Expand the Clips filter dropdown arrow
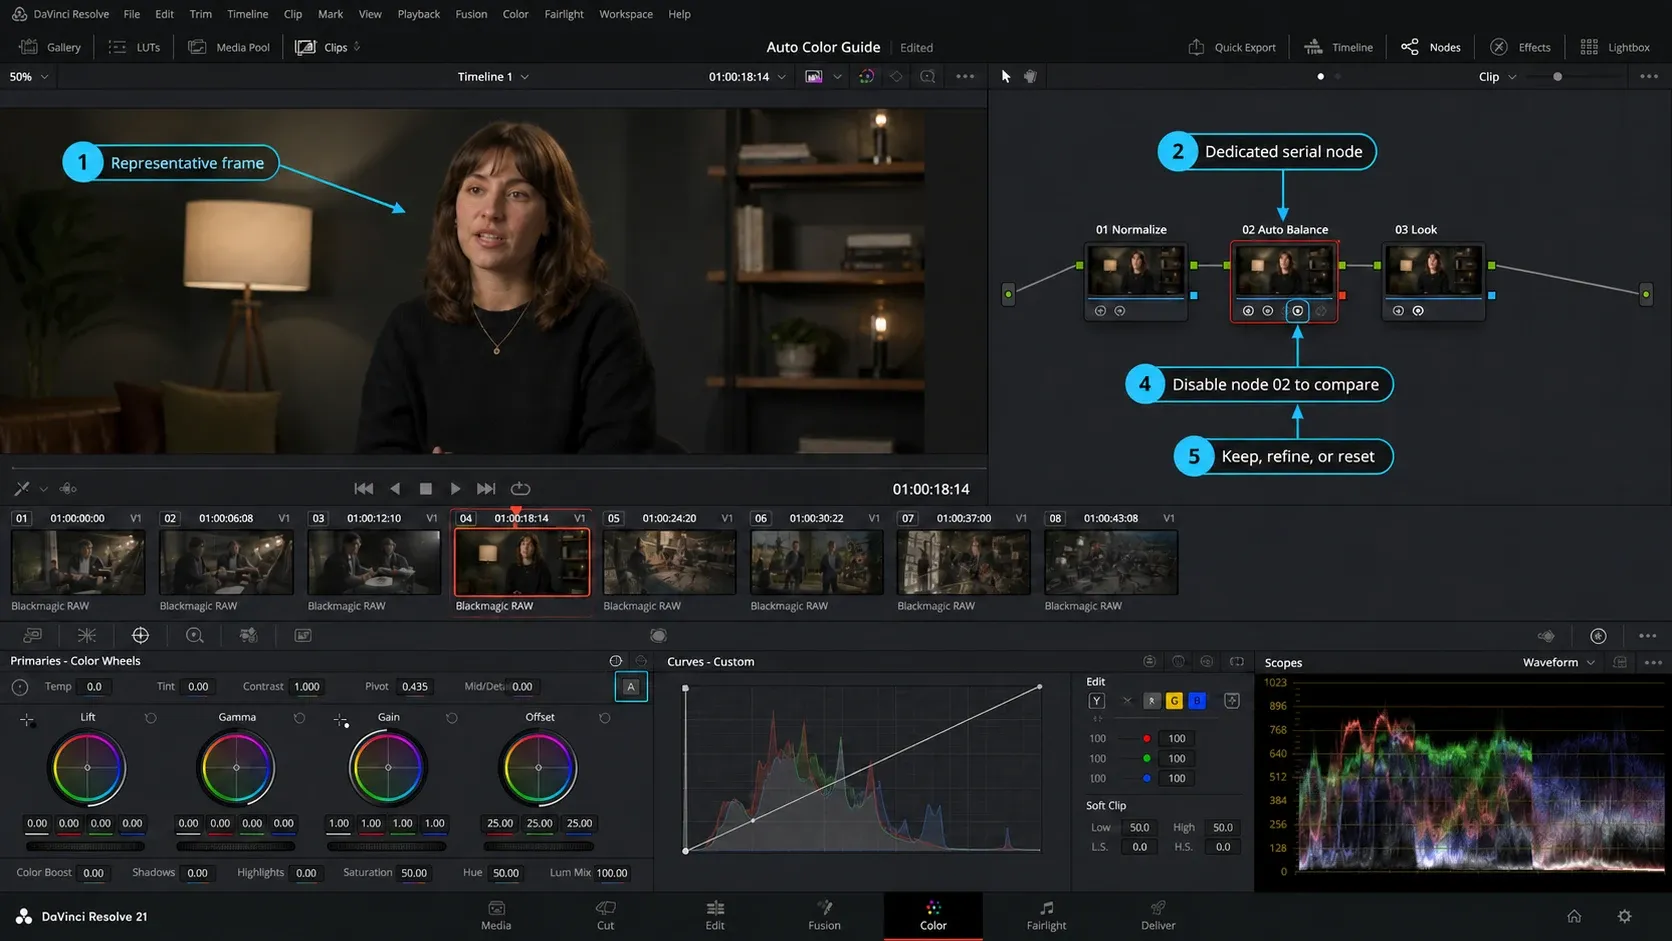 coord(357,47)
